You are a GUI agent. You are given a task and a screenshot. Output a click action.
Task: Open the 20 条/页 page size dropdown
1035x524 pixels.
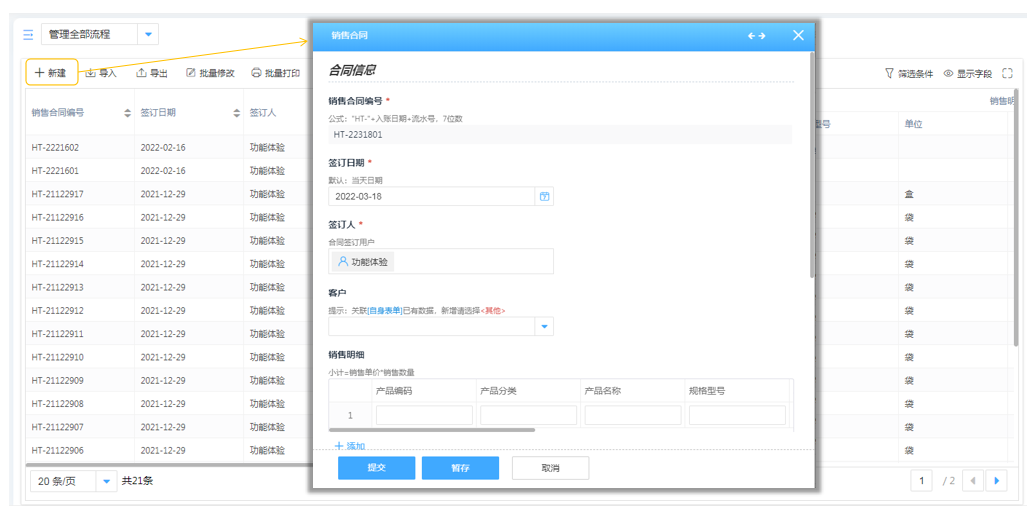[x=107, y=481]
